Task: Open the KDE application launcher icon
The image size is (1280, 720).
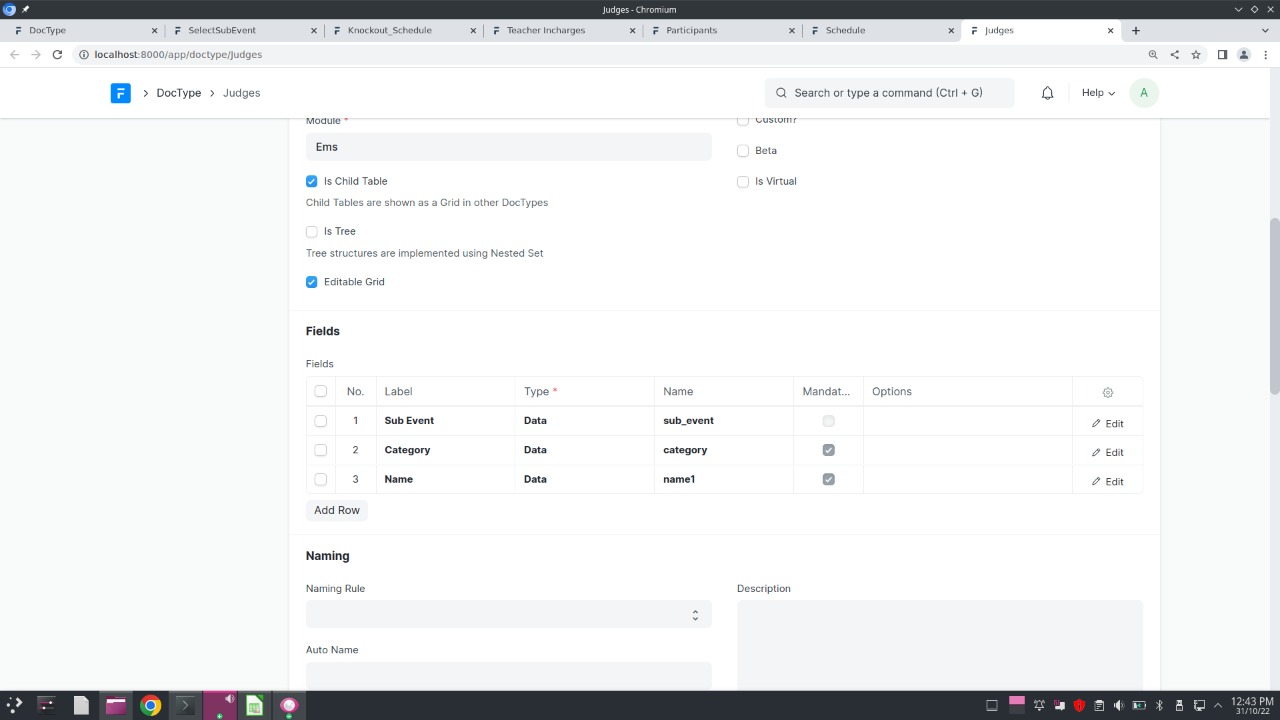Action: [x=14, y=705]
